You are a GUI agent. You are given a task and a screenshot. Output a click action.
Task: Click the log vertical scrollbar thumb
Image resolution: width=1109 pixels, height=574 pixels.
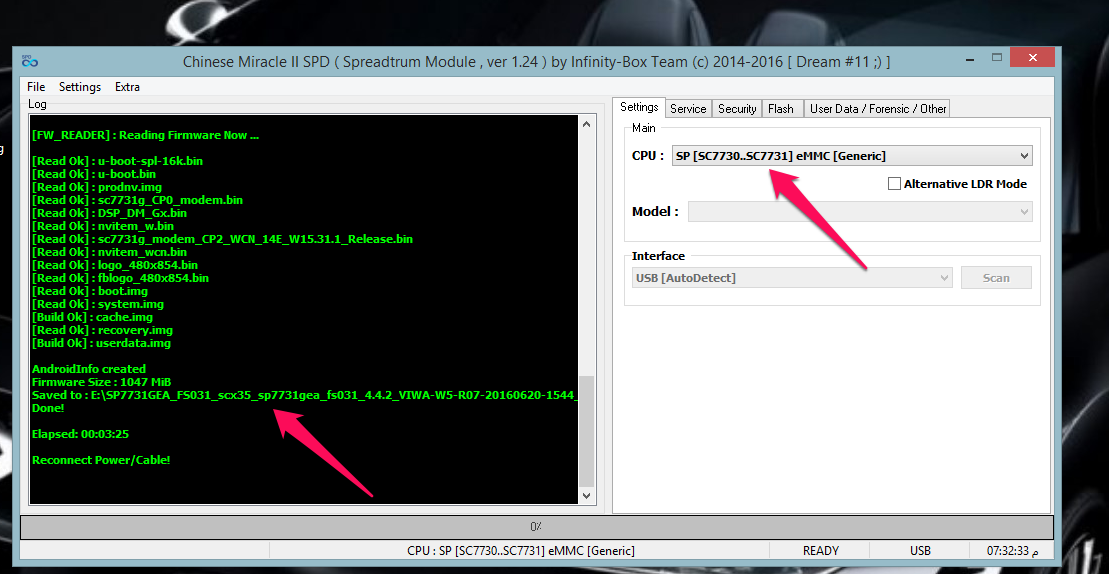586,431
